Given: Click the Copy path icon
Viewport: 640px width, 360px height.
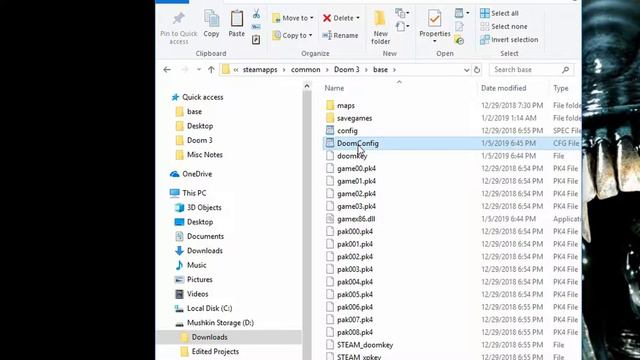Looking at the screenshot, I should tap(256, 27).
